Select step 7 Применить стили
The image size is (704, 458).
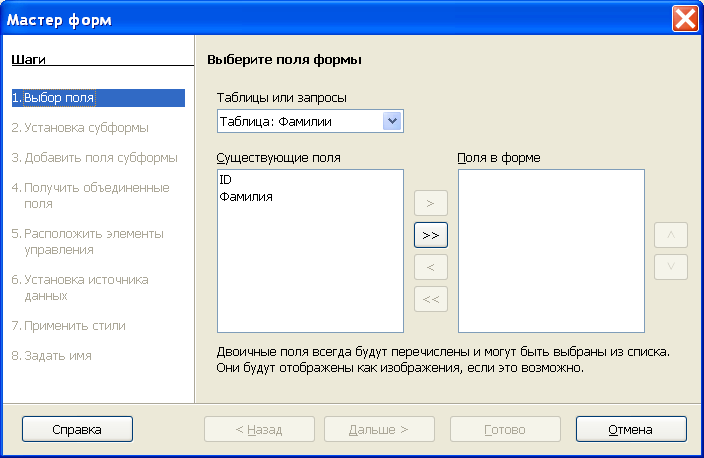[x=69, y=326]
